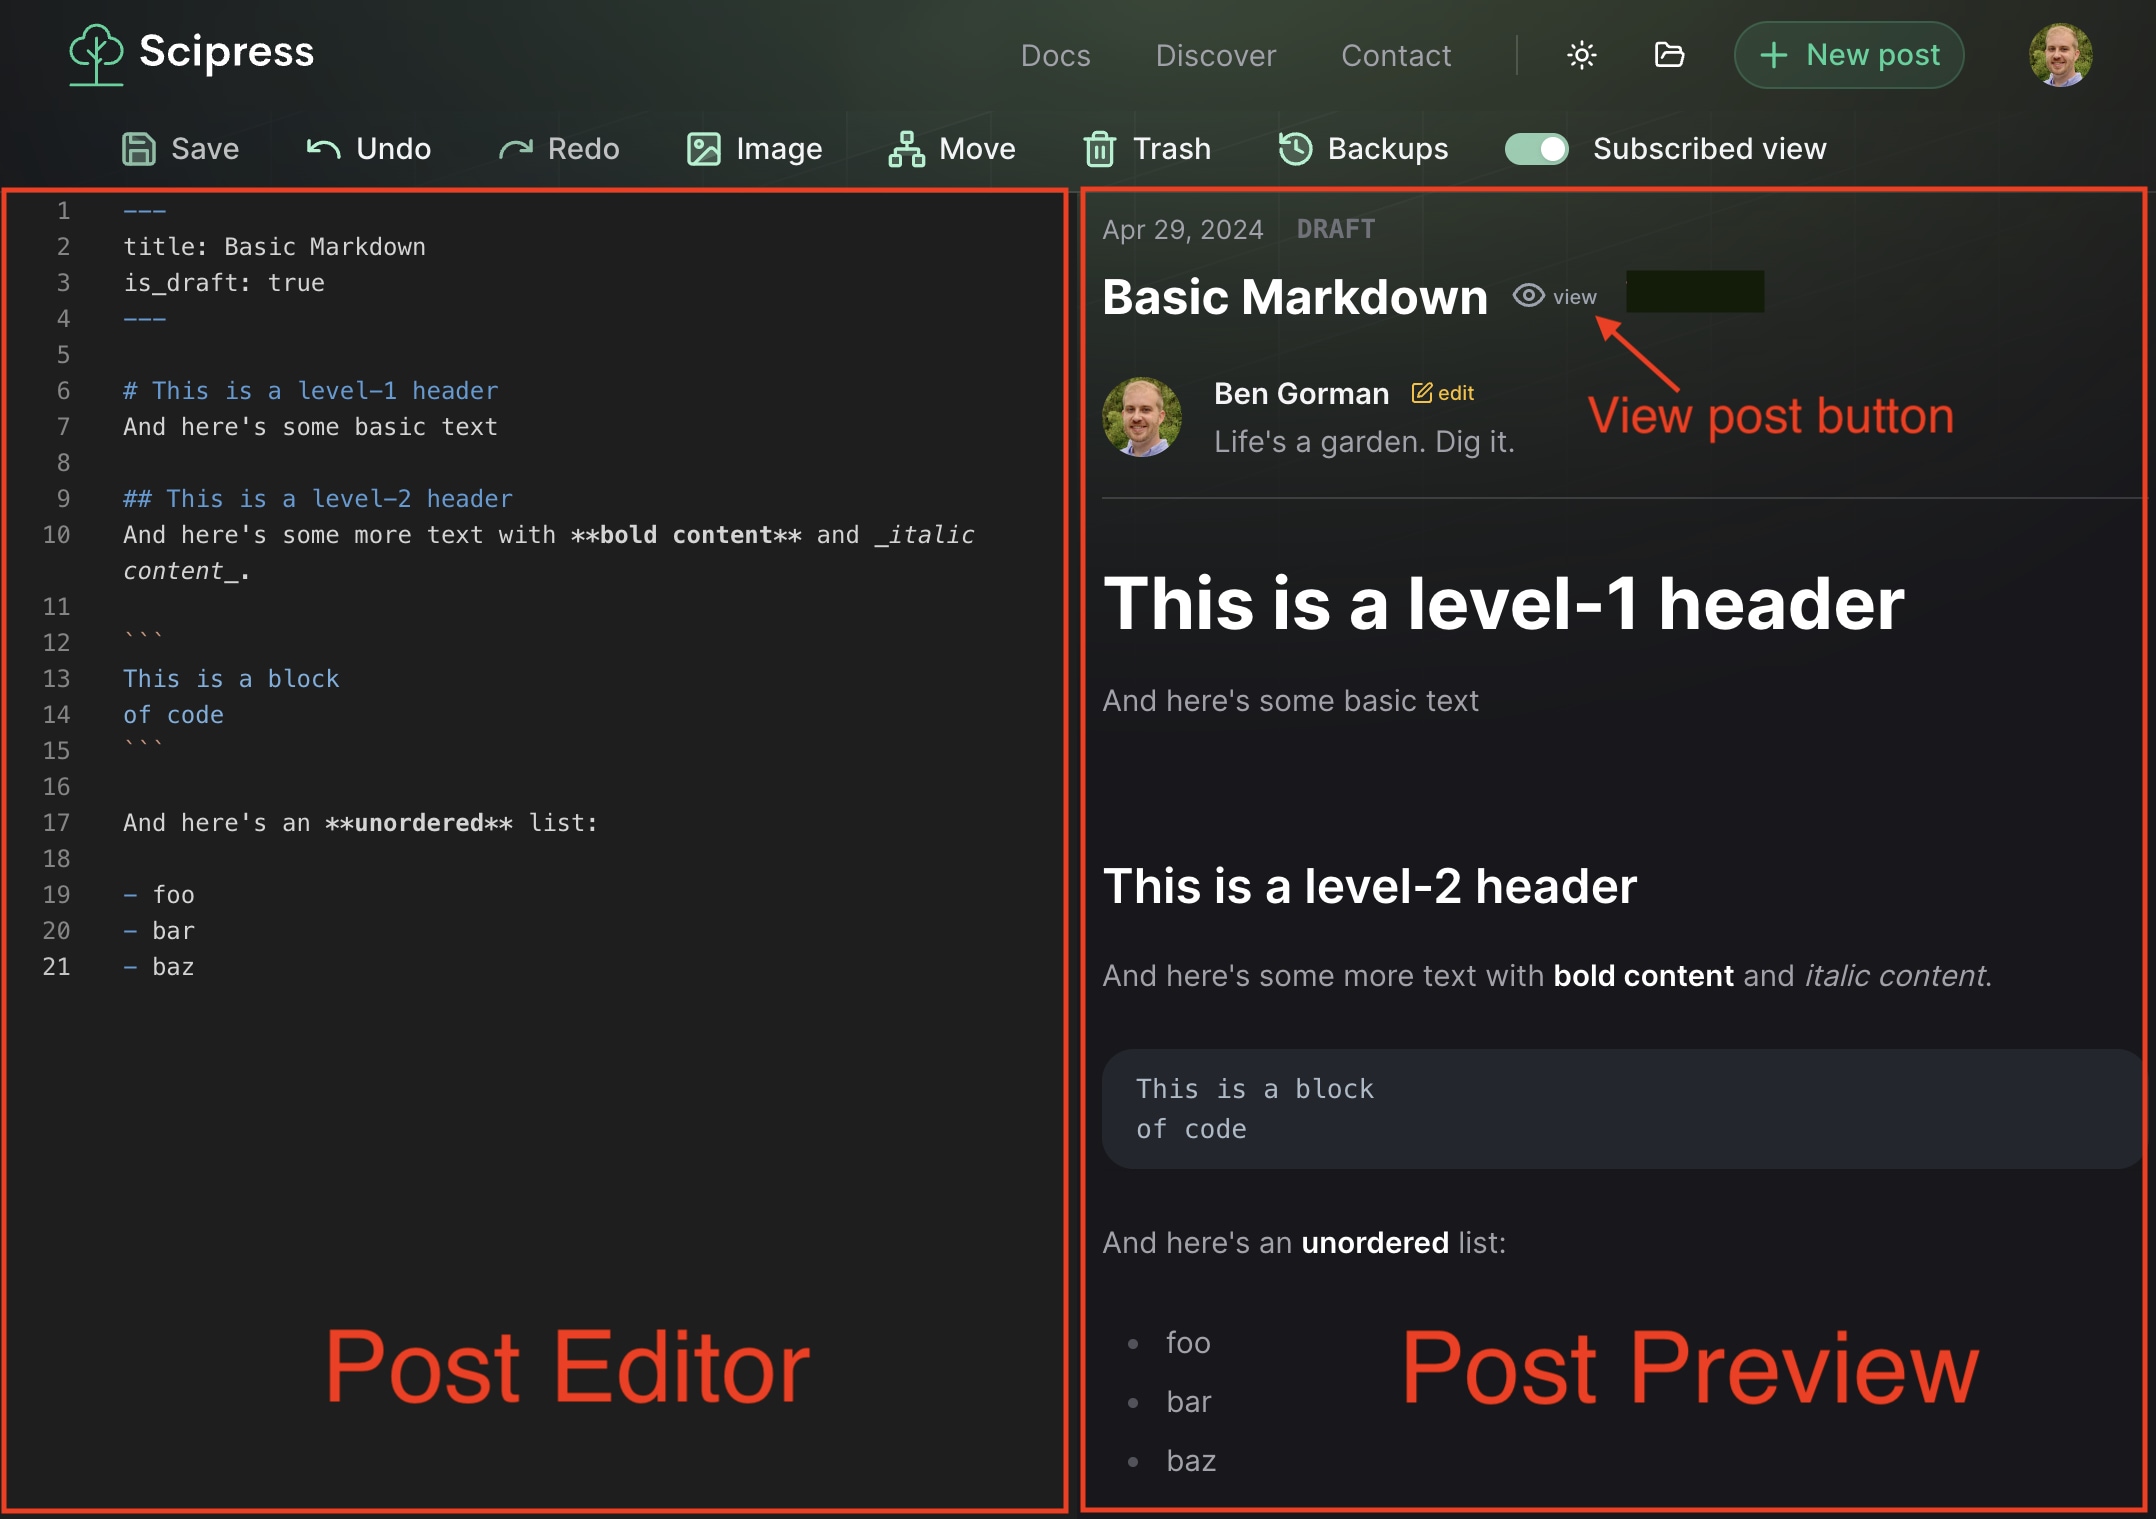
Task: Open the Scipress home link text
Action: click(226, 51)
